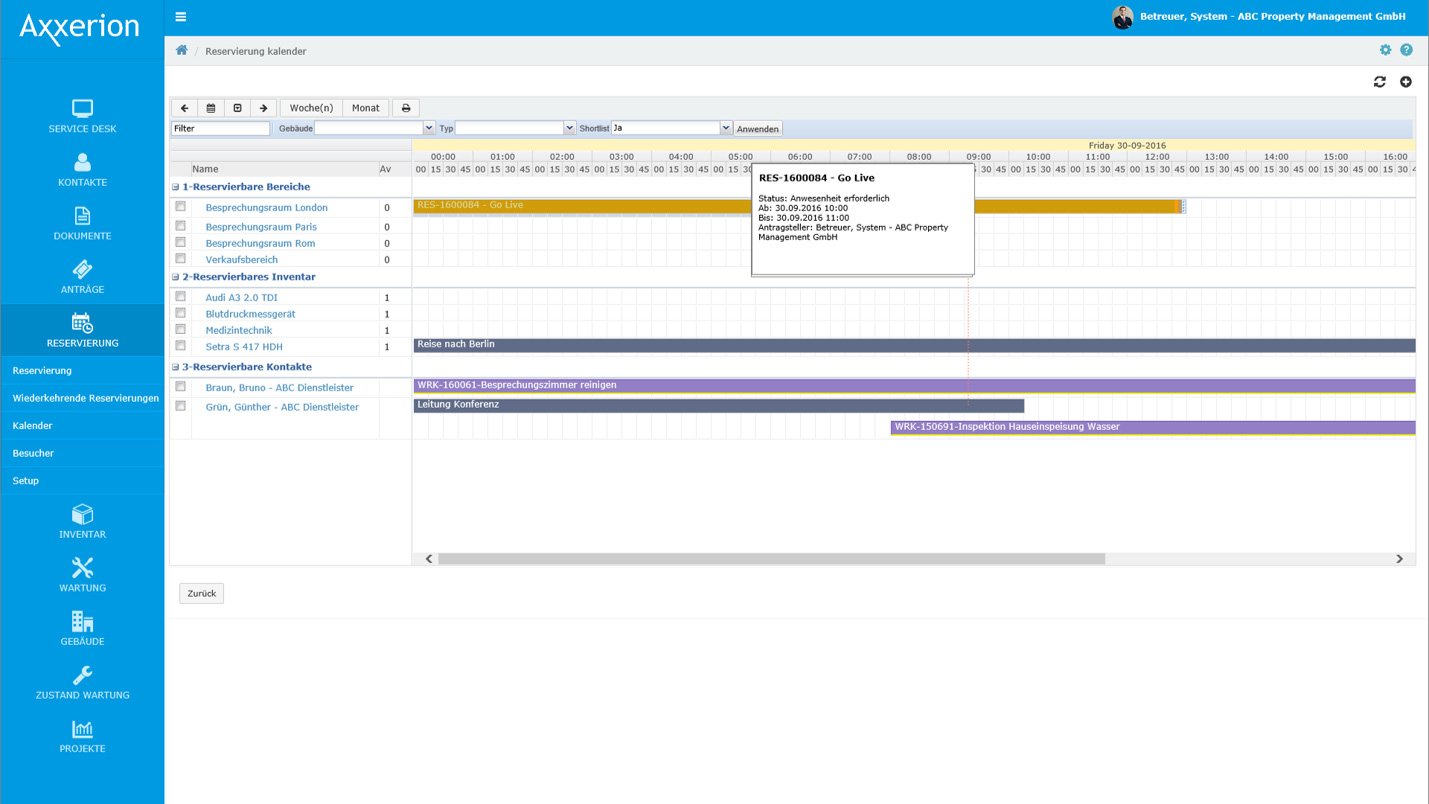1429x804 pixels.
Task: Open the Wartung tools icon
Action: [82, 567]
